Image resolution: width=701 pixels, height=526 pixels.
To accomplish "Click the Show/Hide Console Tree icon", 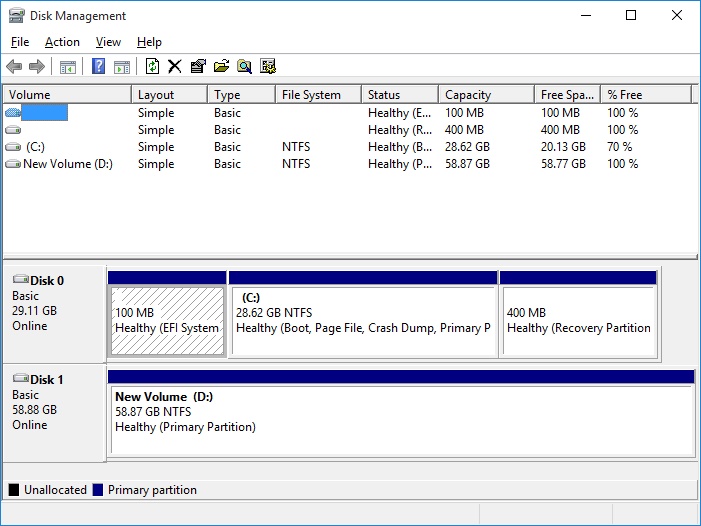I will pos(68,67).
